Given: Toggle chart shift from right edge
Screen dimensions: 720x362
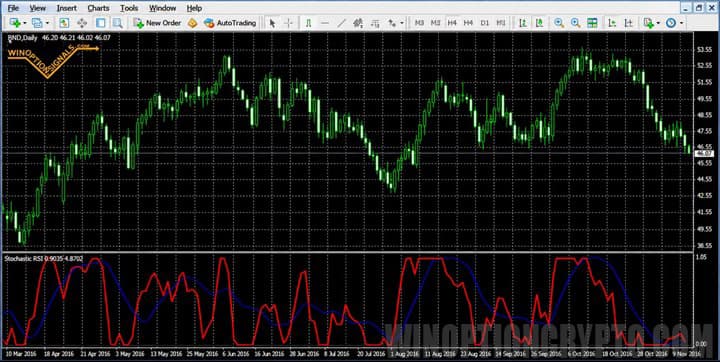Looking at the screenshot, I should pos(629,23).
